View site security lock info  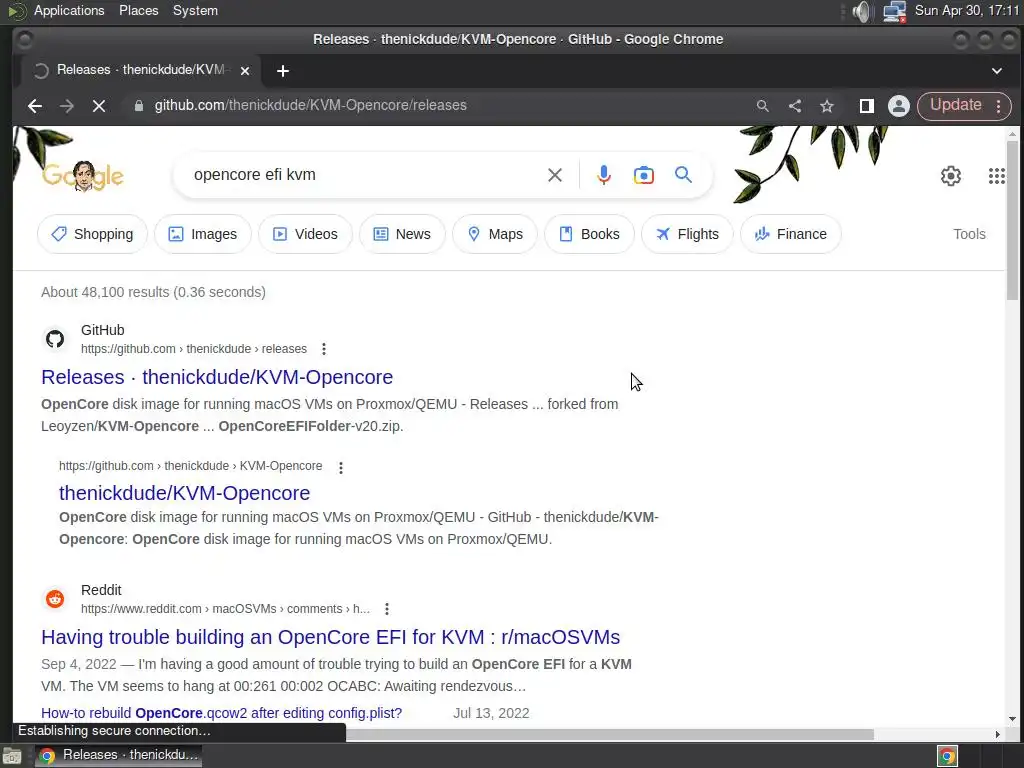click(138, 106)
